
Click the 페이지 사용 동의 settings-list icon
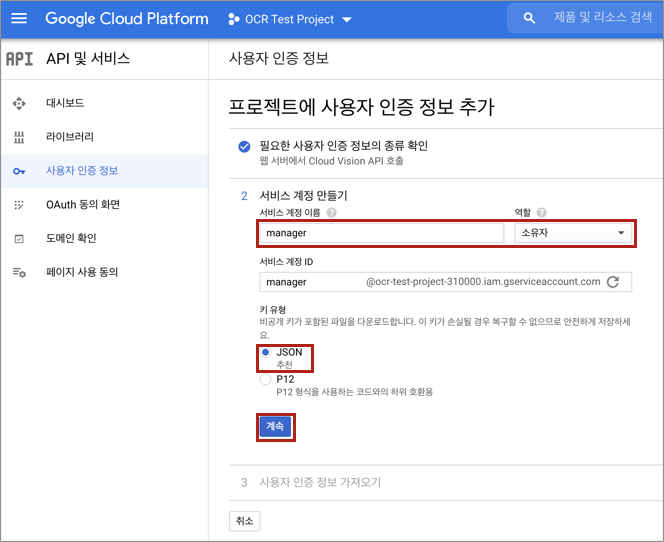point(19,272)
